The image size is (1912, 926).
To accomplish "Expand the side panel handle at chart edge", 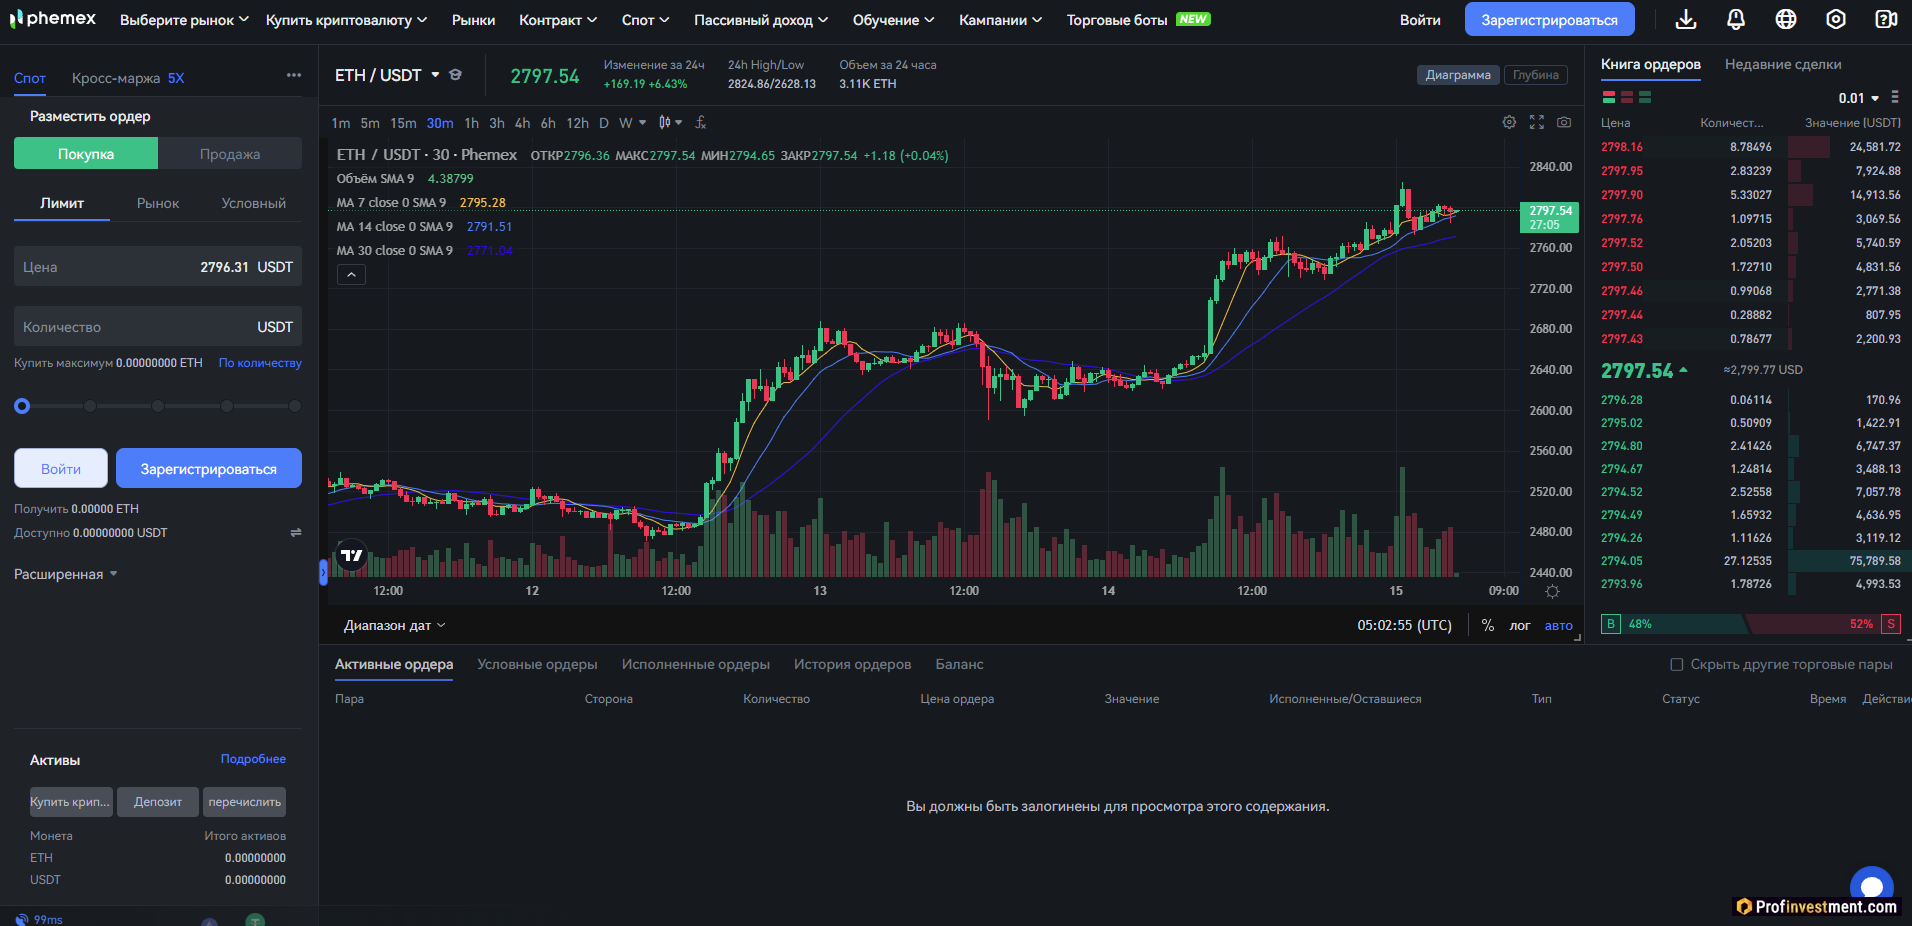I will [x=323, y=572].
